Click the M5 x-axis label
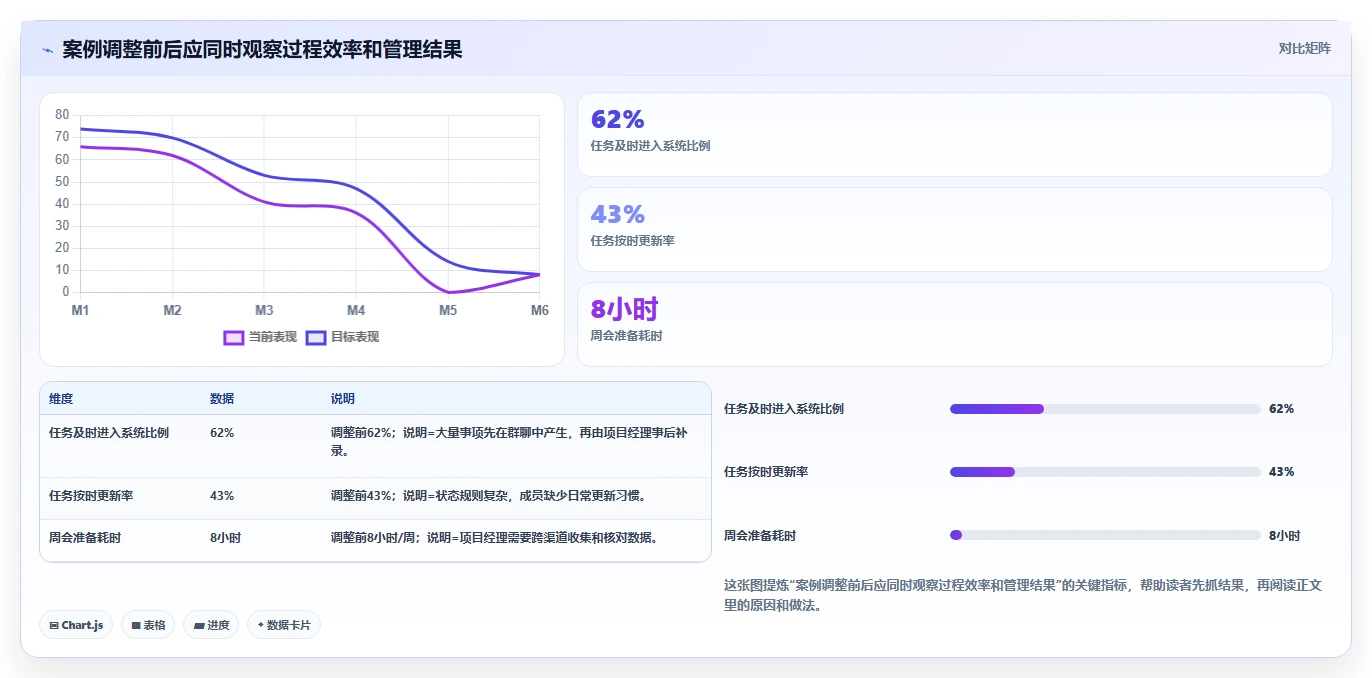Viewport: 1372px width, 678px height. [448, 311]
